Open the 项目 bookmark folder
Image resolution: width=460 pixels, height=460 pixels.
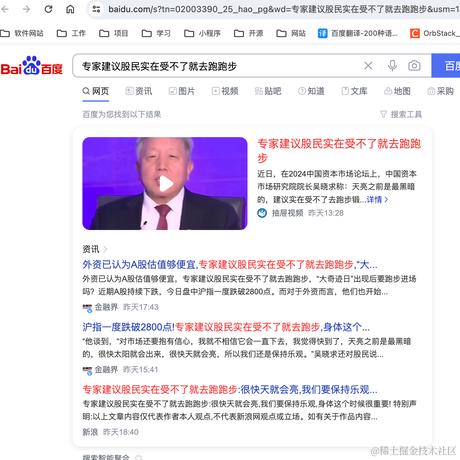pyautogui.click(x=114, y=33)
